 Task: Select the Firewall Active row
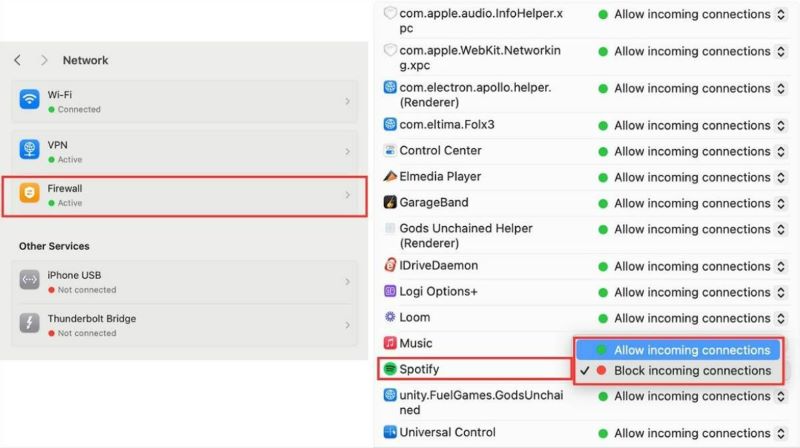tap(184, 196)
